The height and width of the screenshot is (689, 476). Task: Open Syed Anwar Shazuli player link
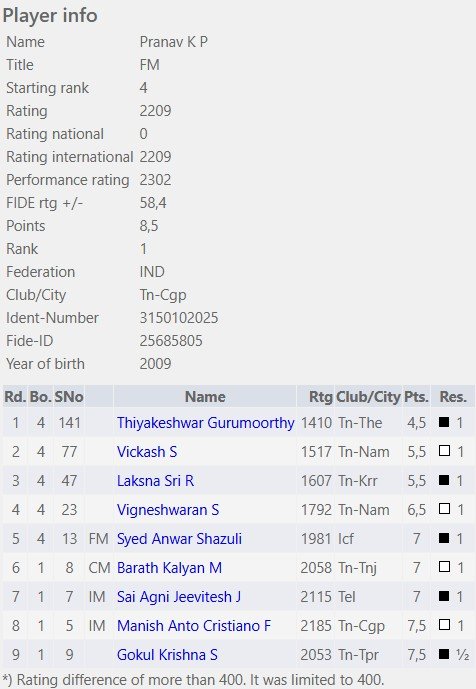[x=179, y=539]
